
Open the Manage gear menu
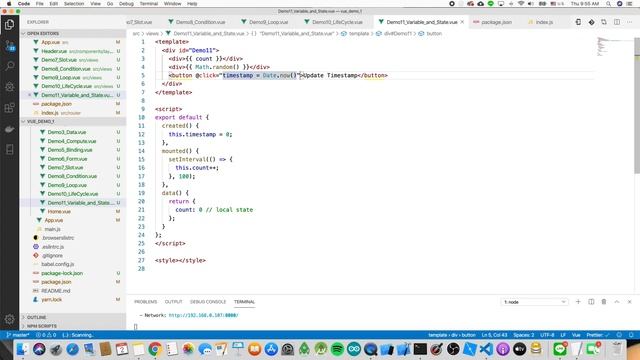(x=9, y=319)
